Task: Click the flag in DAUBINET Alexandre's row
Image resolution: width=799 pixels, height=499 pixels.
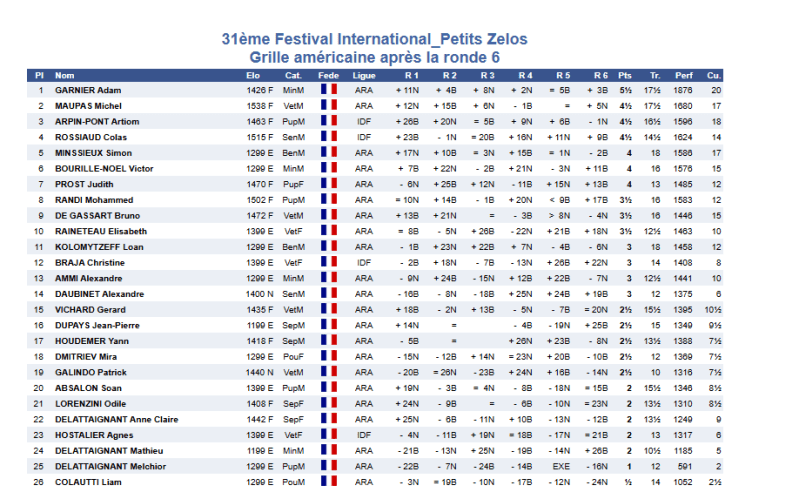Action: (x=328, y=294)
